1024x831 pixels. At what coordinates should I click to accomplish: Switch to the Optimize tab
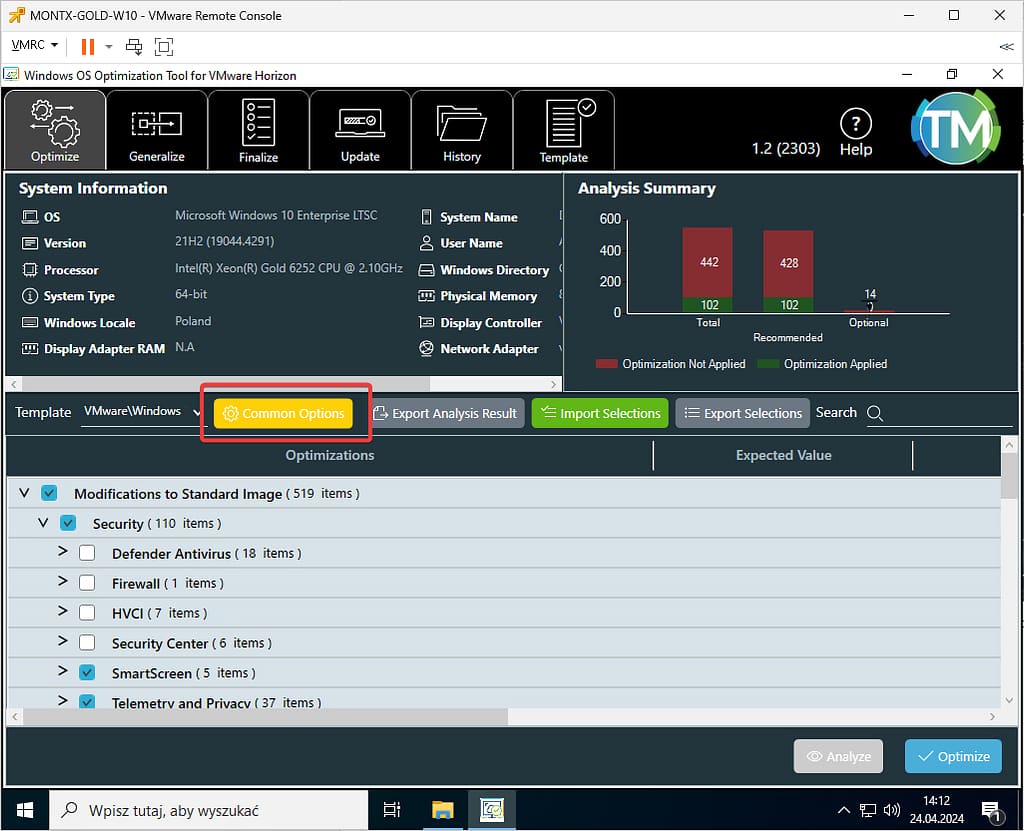tap(55, 130)
